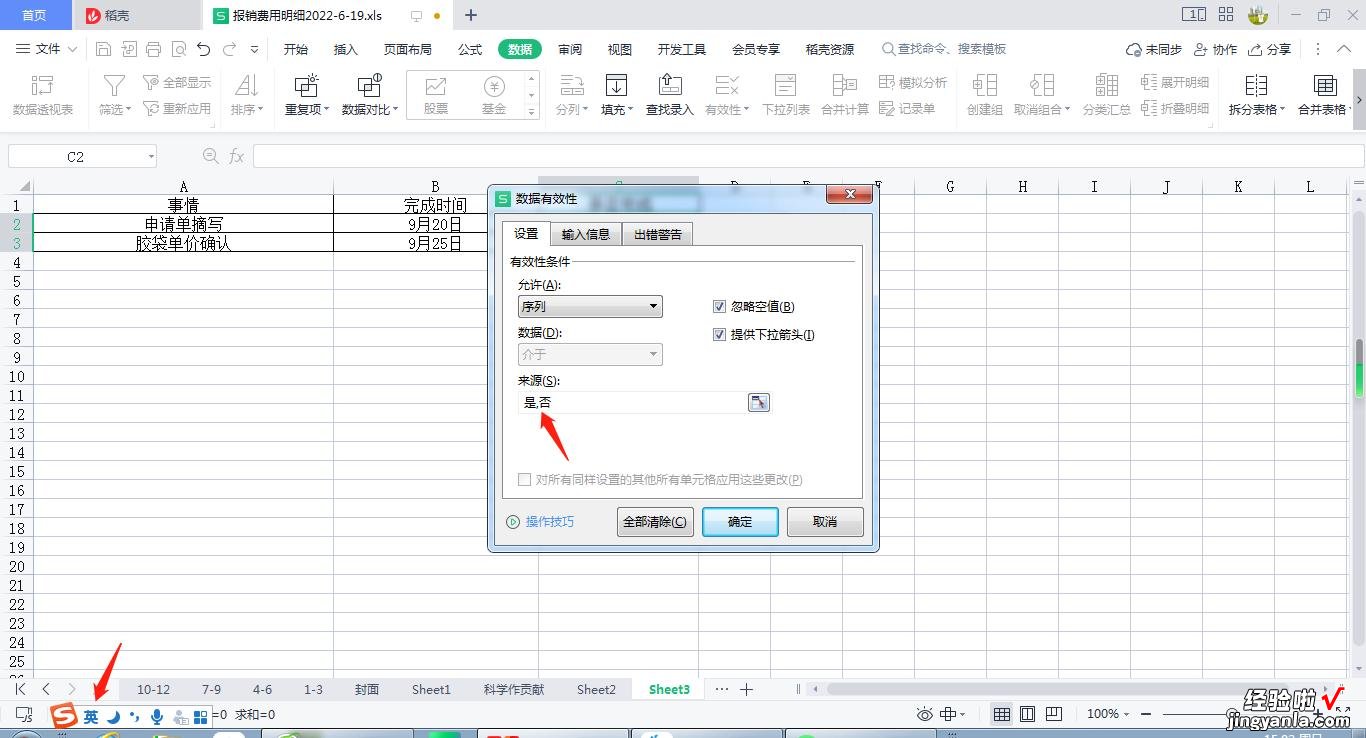Click the 数据对比 data compare icon

coord(369,86)
